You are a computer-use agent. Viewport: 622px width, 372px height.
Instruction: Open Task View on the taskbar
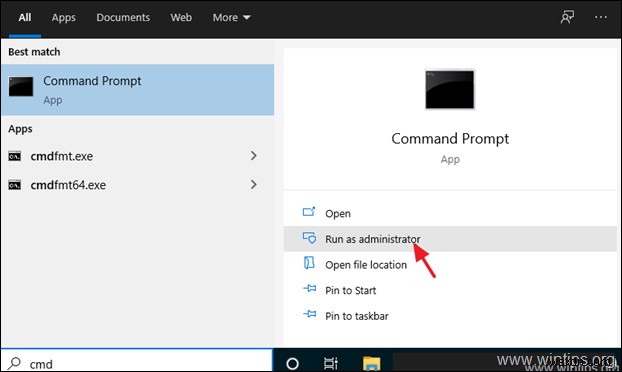pos(330,363)
